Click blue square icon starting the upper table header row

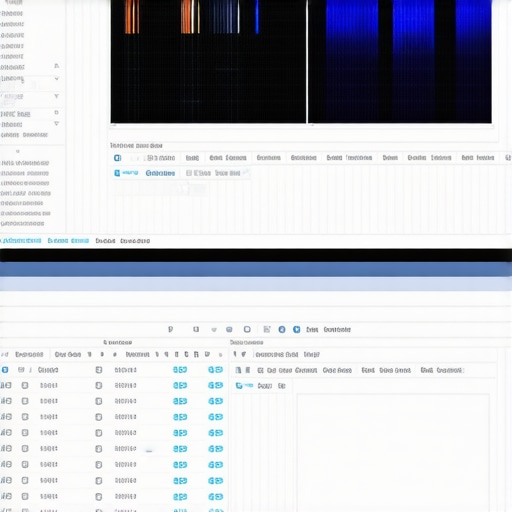pos(117,158)
